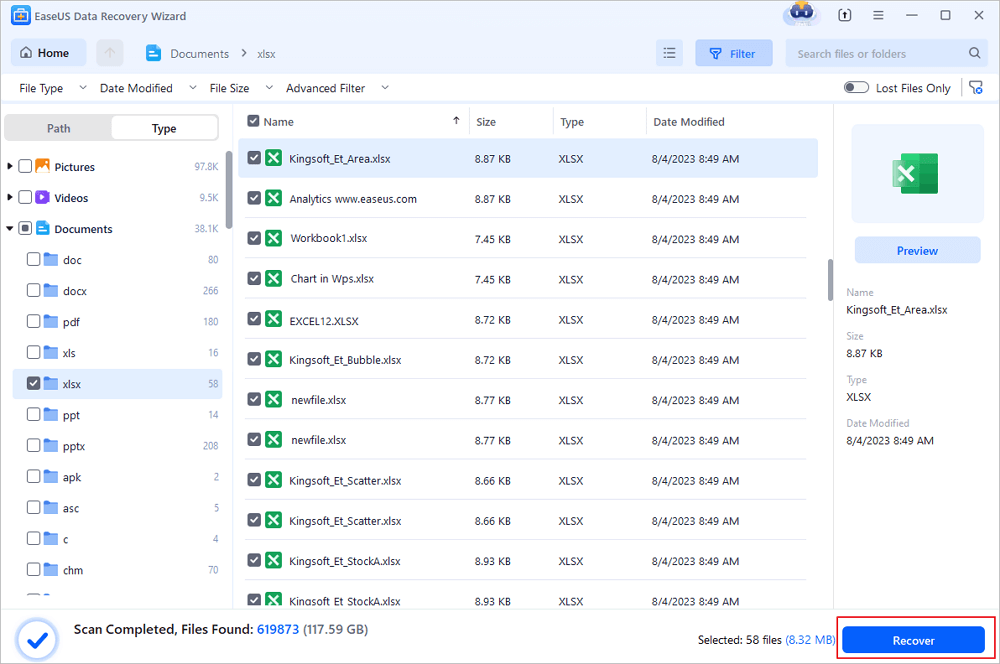
Task: Open the user avatar icon in title bar
Action: 802,15
